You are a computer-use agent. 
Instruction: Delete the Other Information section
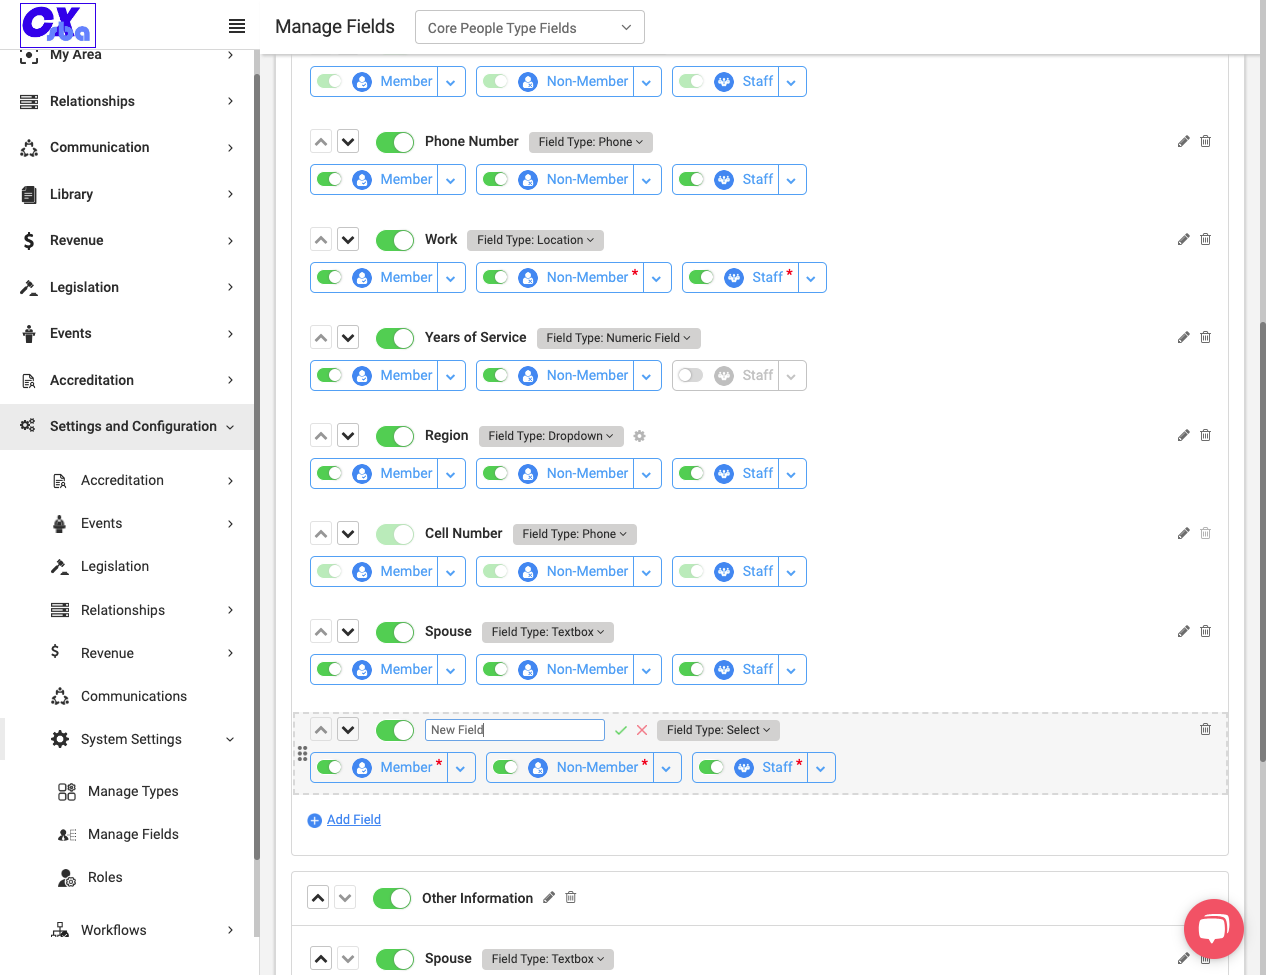571,897
